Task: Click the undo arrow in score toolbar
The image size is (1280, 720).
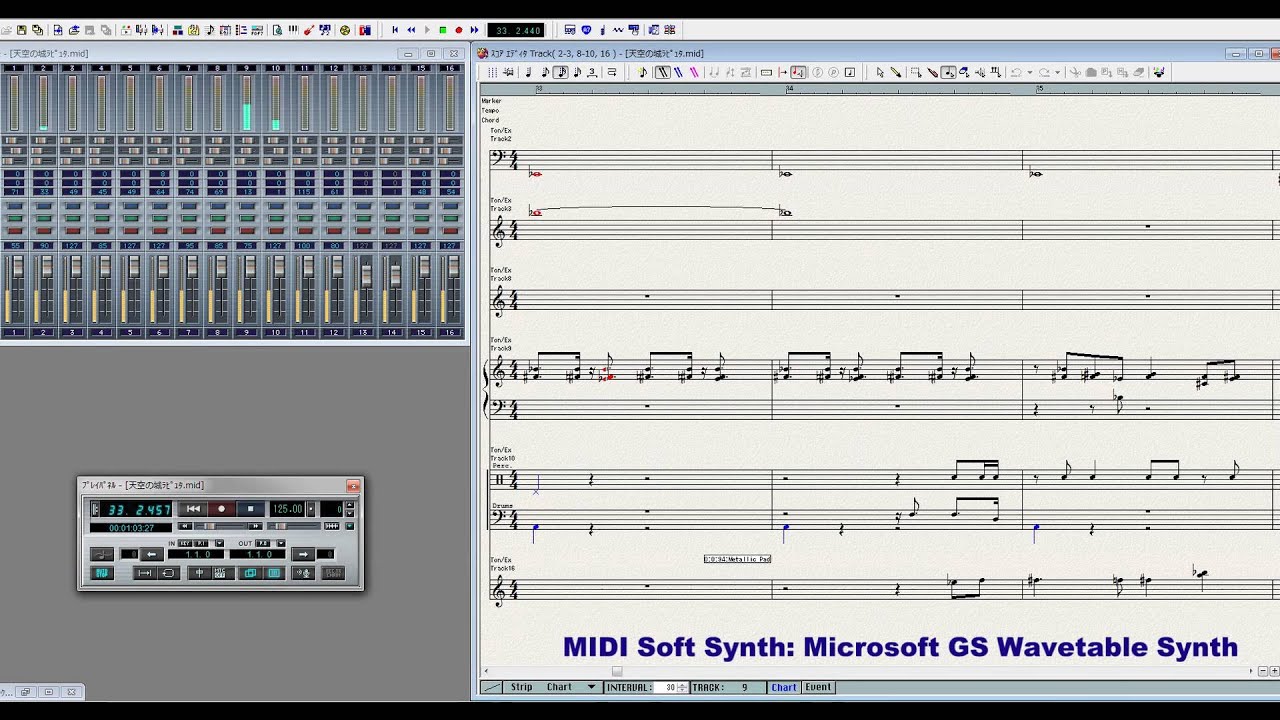Action: coord(1016,72)
